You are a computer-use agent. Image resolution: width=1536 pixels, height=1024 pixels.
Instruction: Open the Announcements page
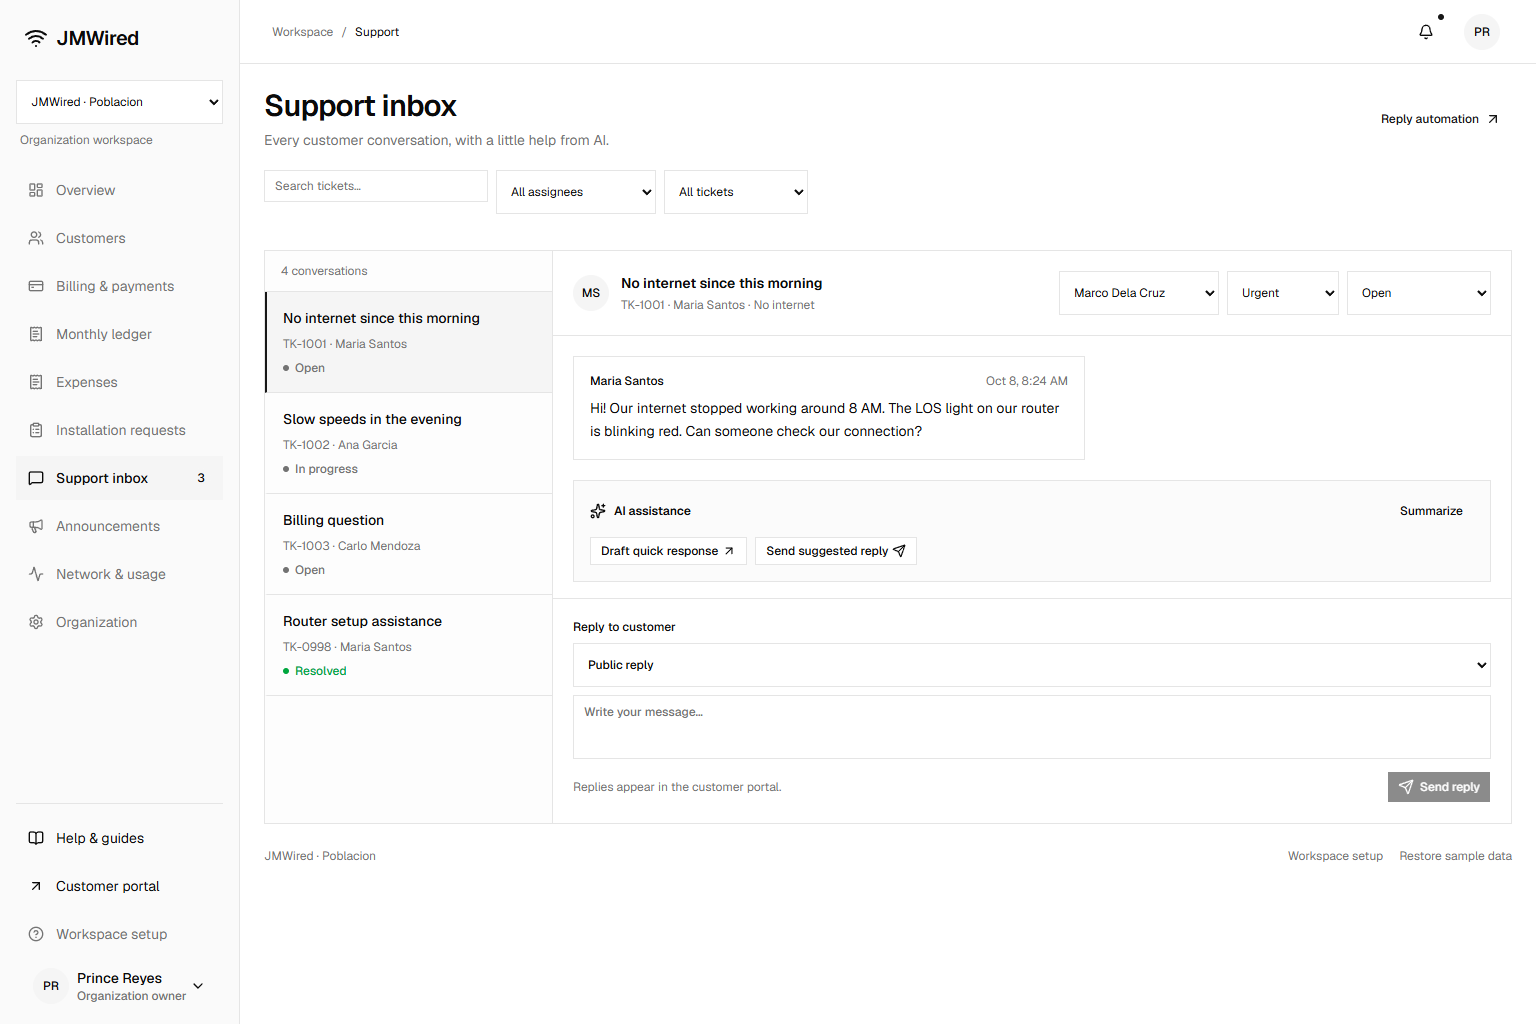click(119, 526)
